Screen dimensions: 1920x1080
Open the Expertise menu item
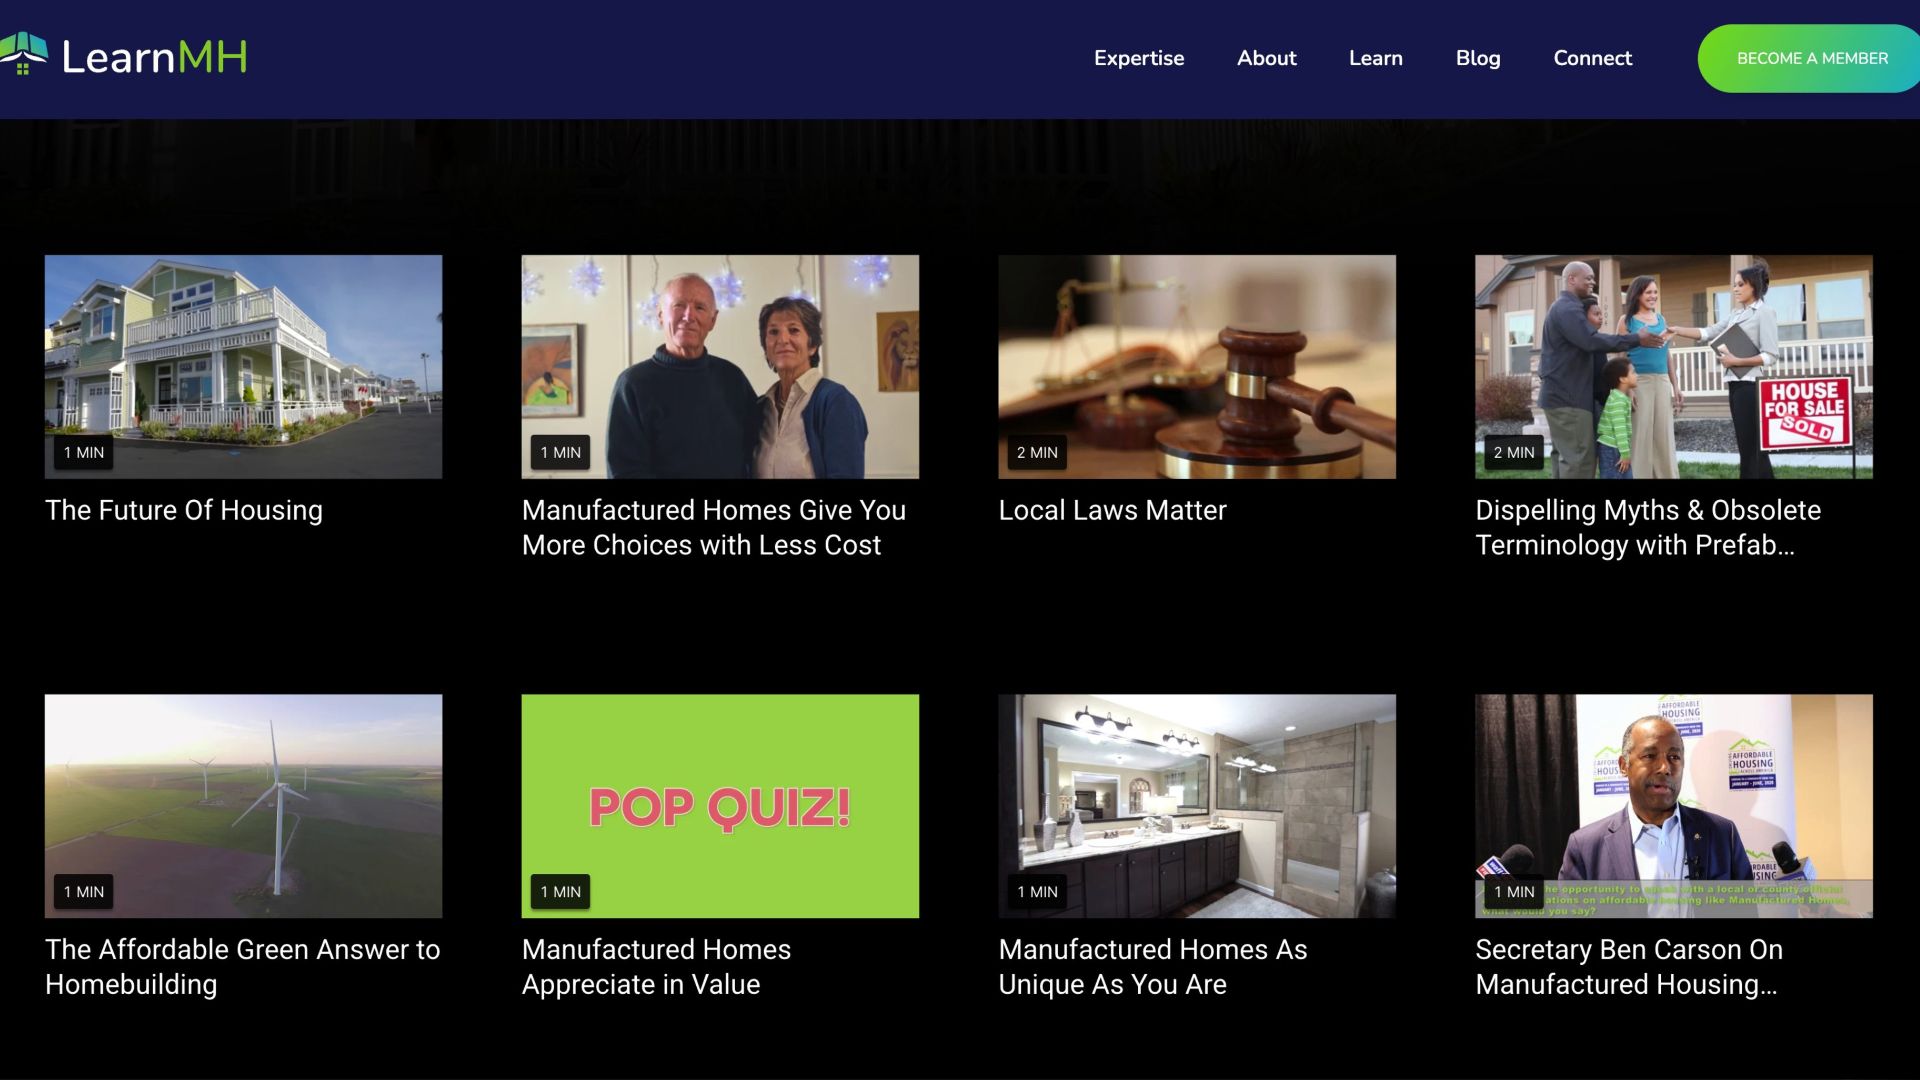(x=1139, y=58)
